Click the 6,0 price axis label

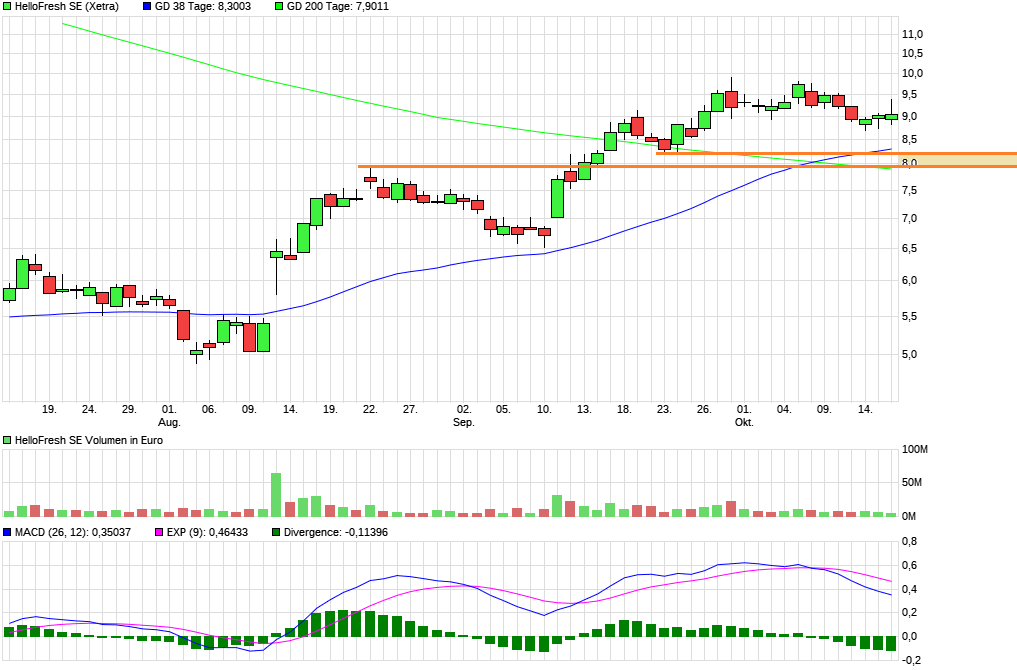point(910,281)
